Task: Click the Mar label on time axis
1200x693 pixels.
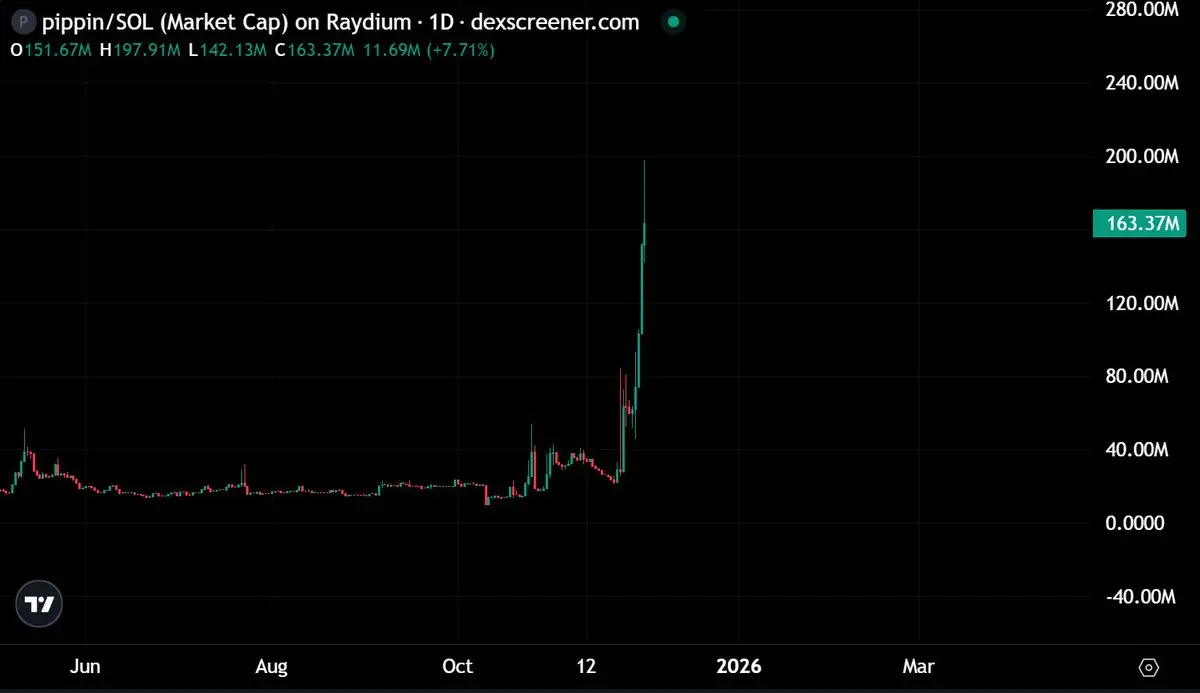Action: point(918,666)
